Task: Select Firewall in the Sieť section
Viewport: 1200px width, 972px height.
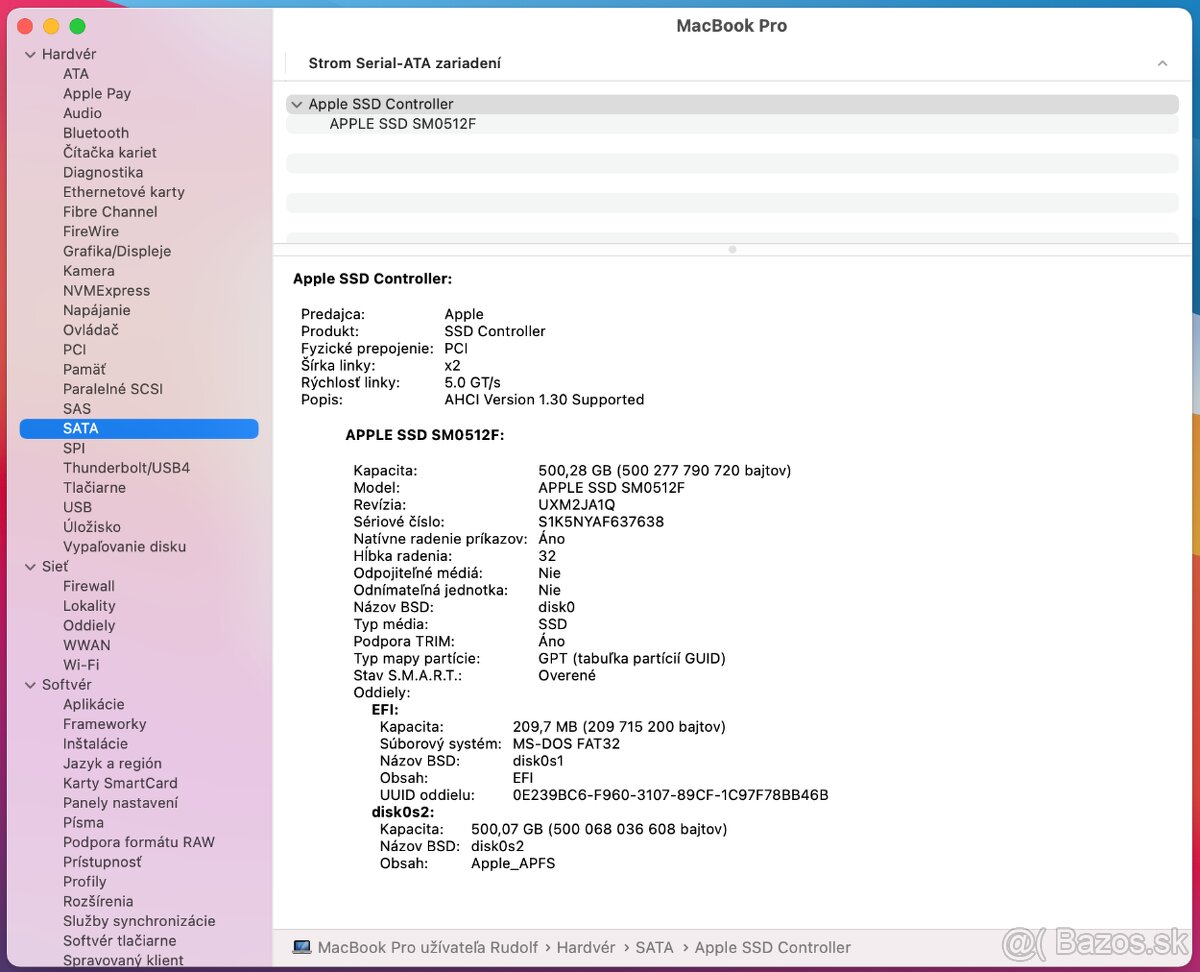Action: coord(88,586)
